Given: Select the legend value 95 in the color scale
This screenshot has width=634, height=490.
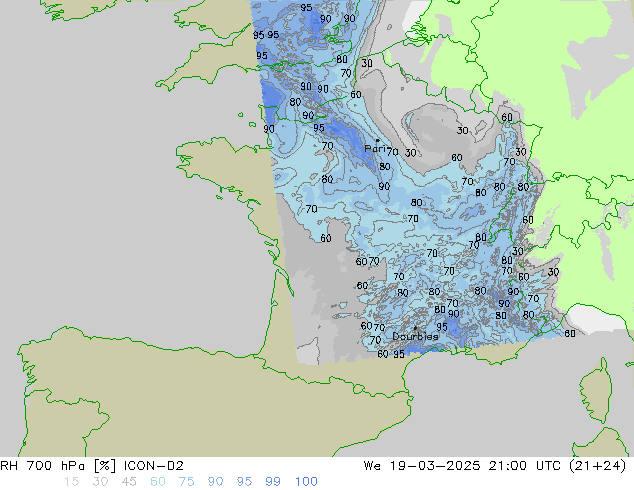Looking at the screenshot, I should (x=244, y=482).
